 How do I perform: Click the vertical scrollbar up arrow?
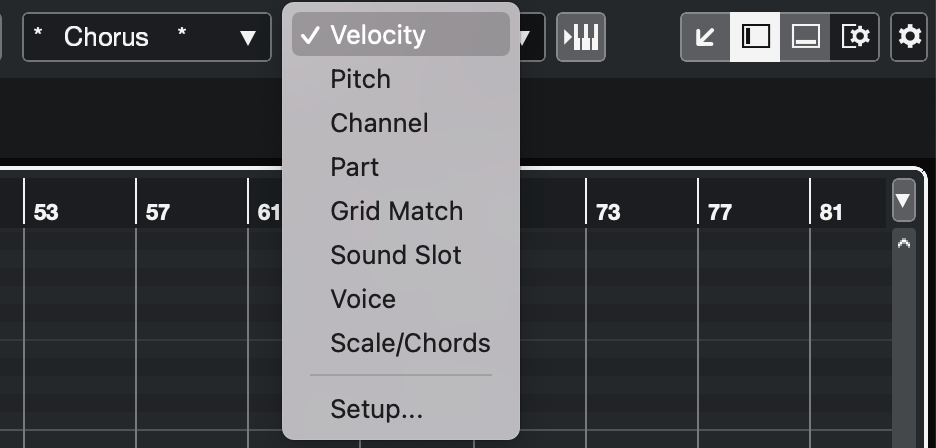[x=904, y=243]
